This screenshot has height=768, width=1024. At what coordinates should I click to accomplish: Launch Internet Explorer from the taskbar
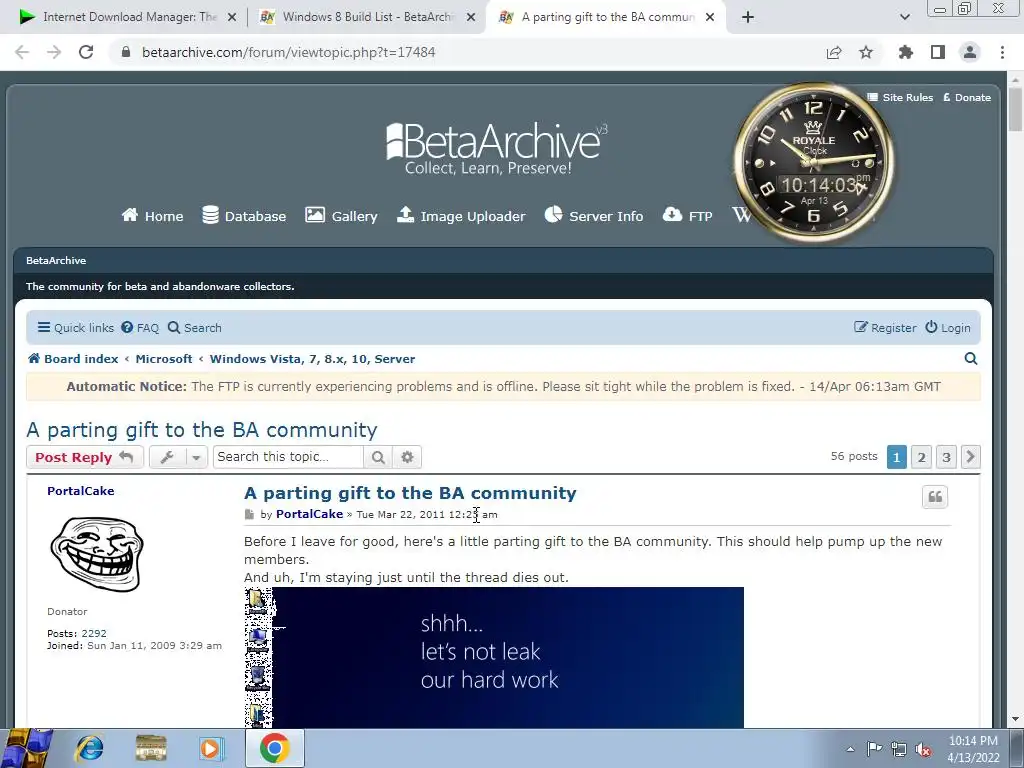coord(89,748)
